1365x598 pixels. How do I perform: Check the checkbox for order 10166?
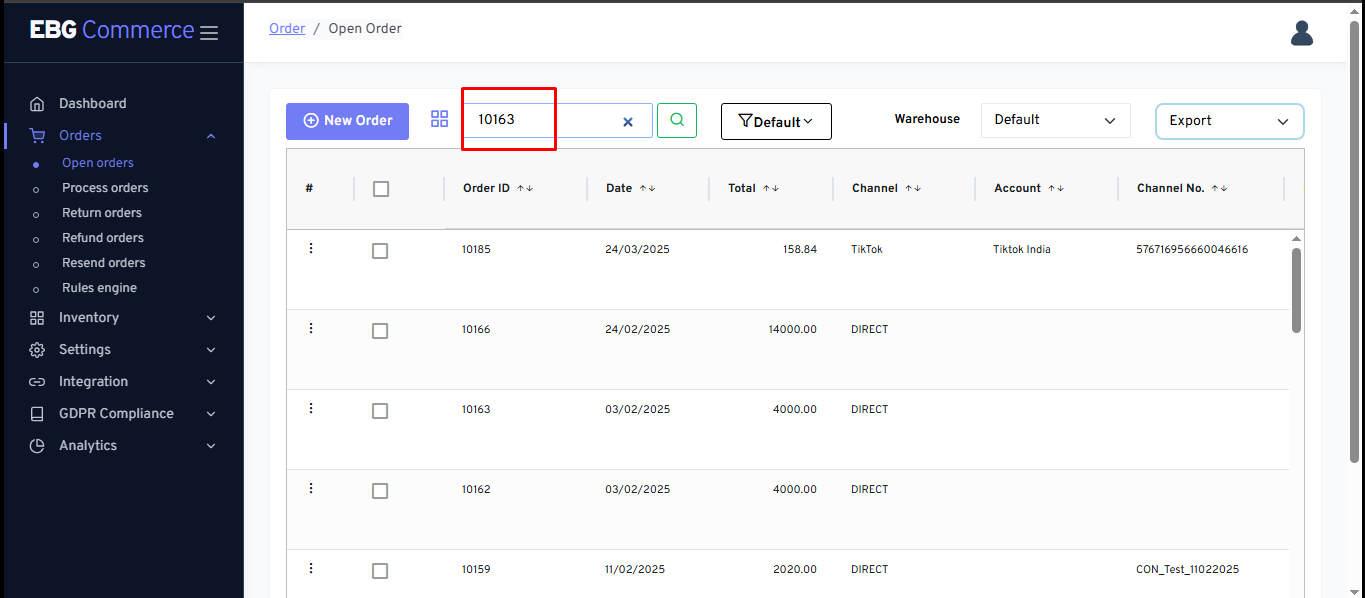click(380, 331)
